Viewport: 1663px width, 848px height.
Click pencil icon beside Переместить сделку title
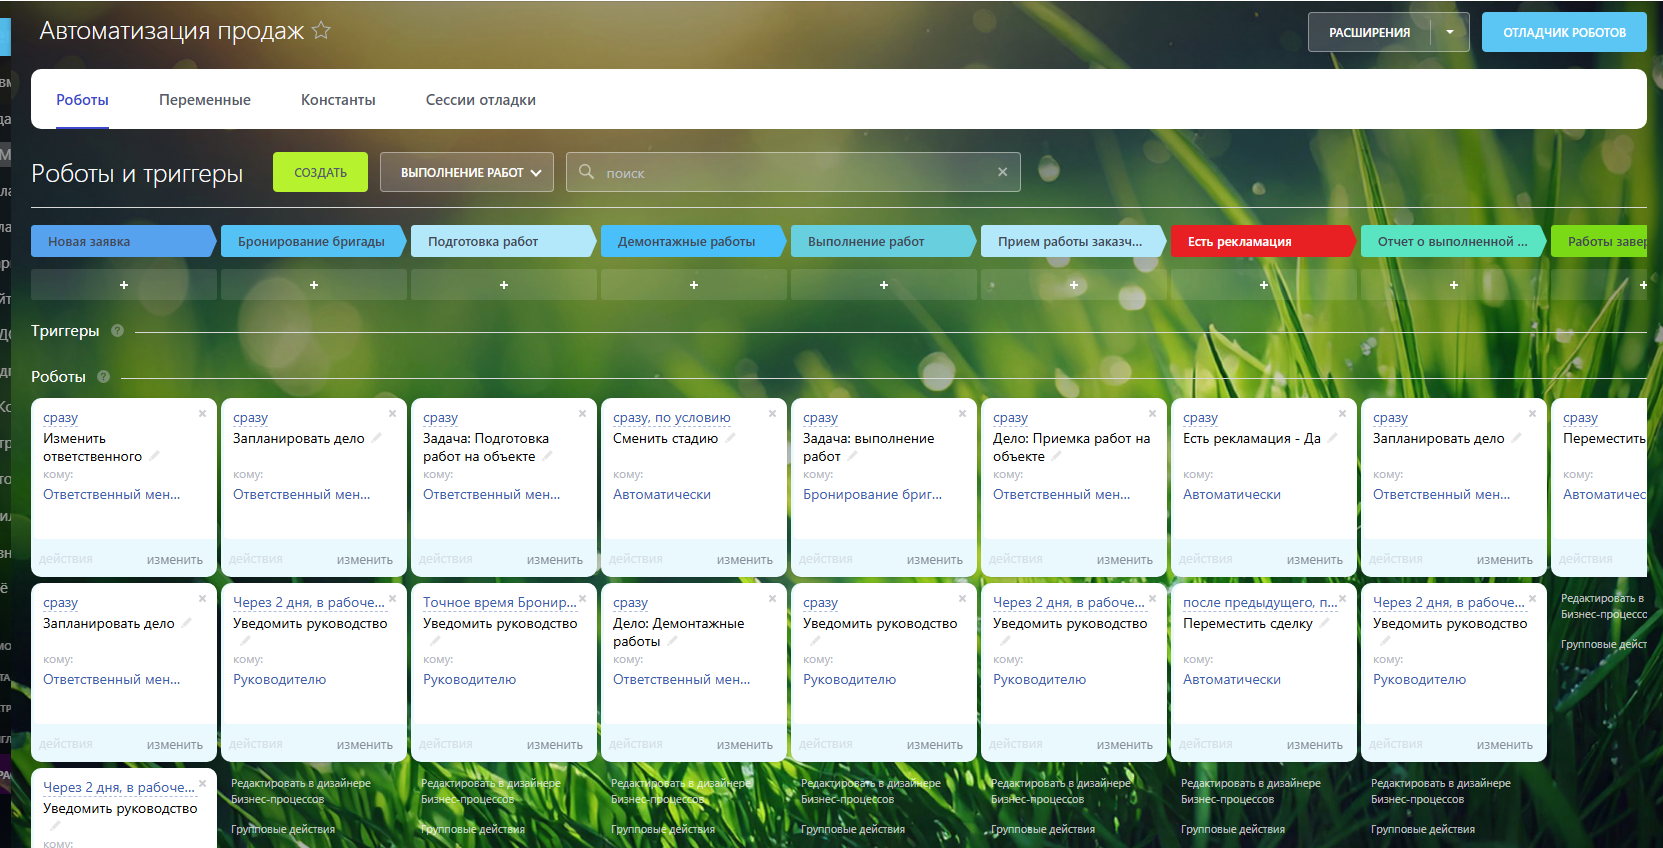[1325, 623]
